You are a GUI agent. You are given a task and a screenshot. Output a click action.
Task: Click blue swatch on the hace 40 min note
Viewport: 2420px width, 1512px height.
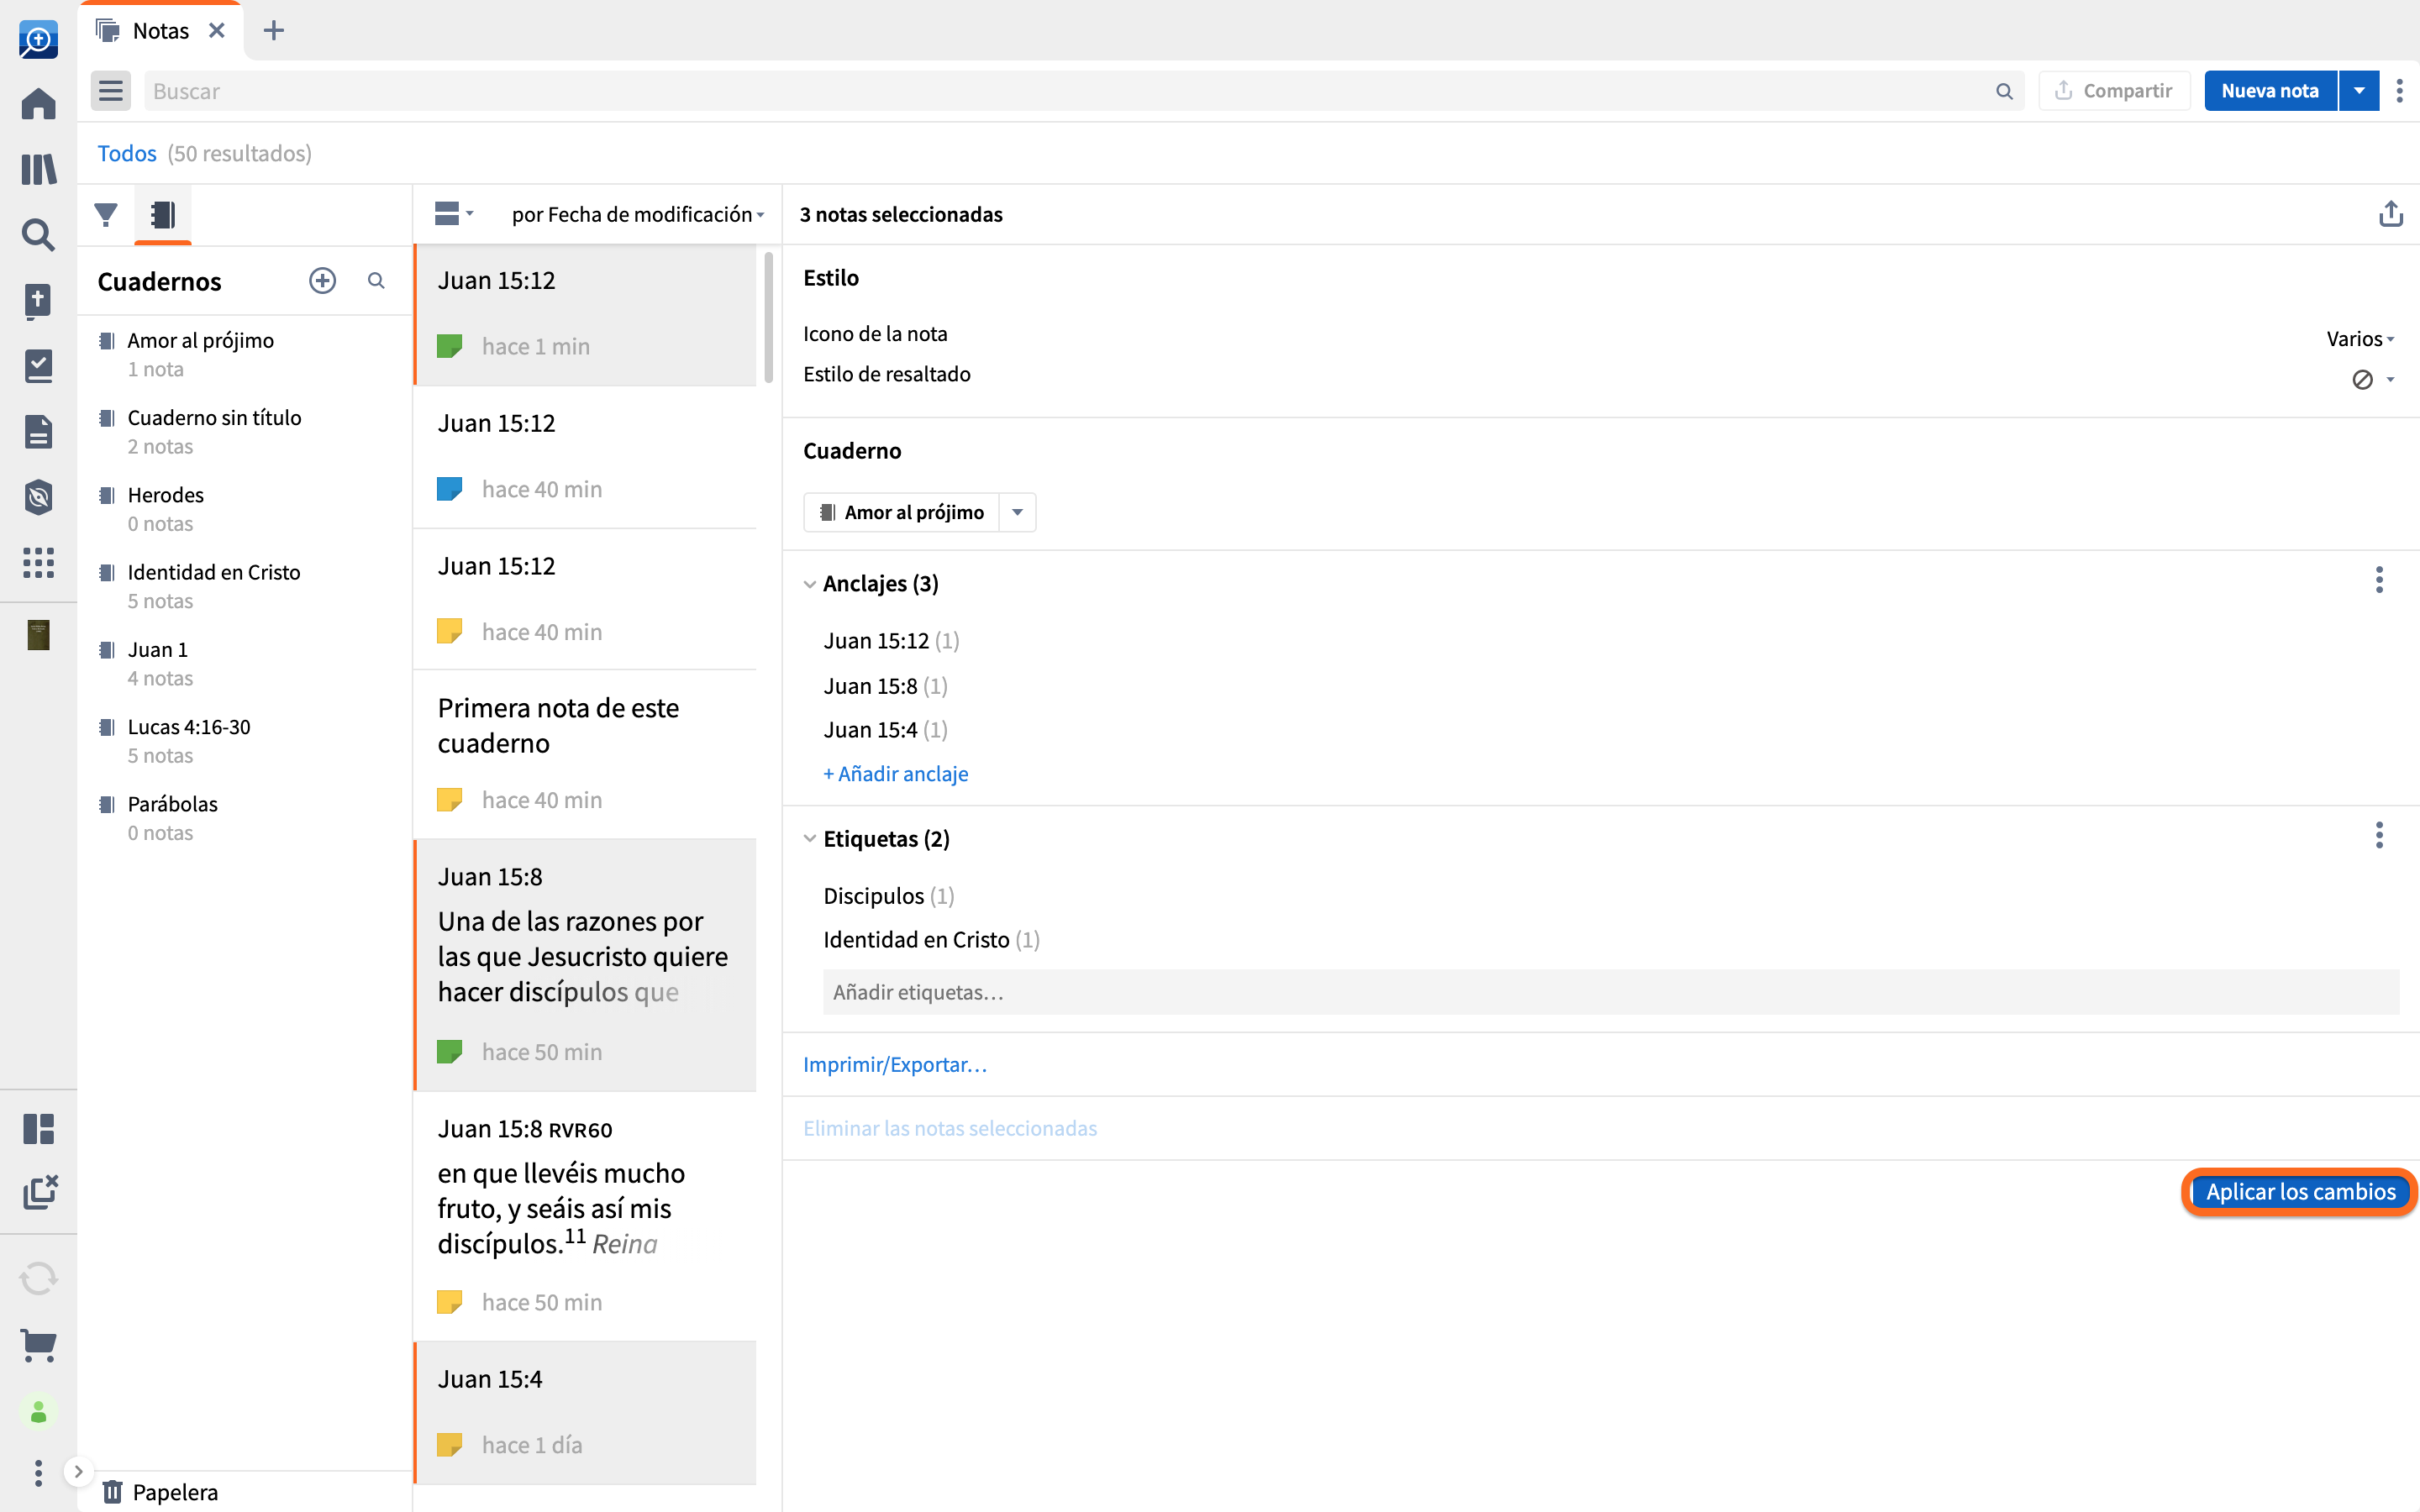point(449,489)
